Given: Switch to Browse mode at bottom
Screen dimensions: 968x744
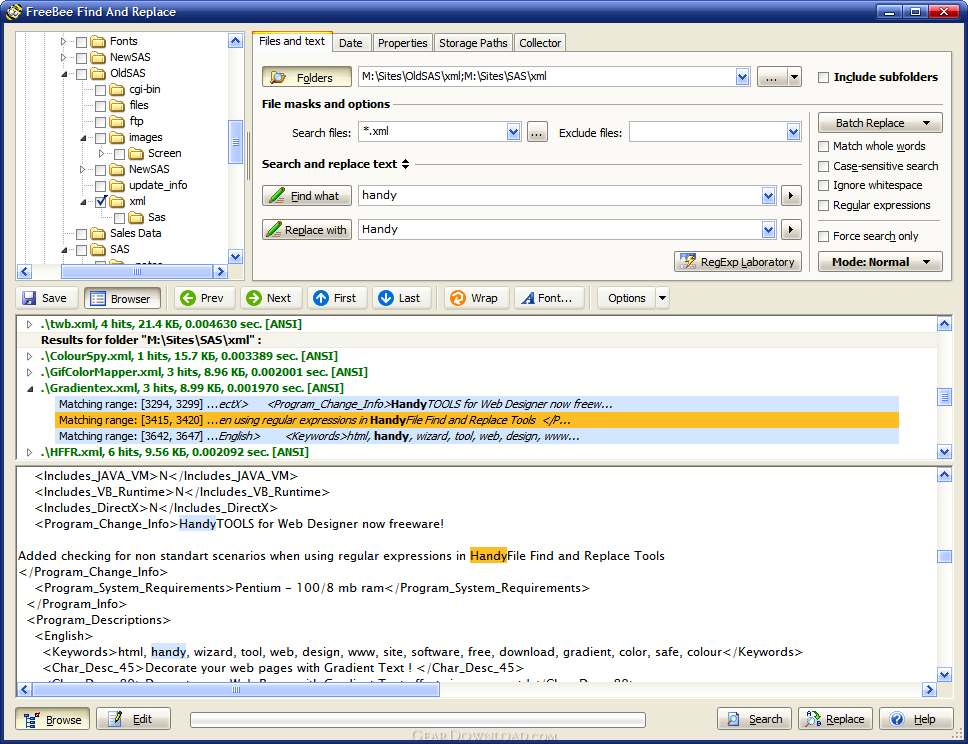Looking at the screenshot, I should coord(53,719).
